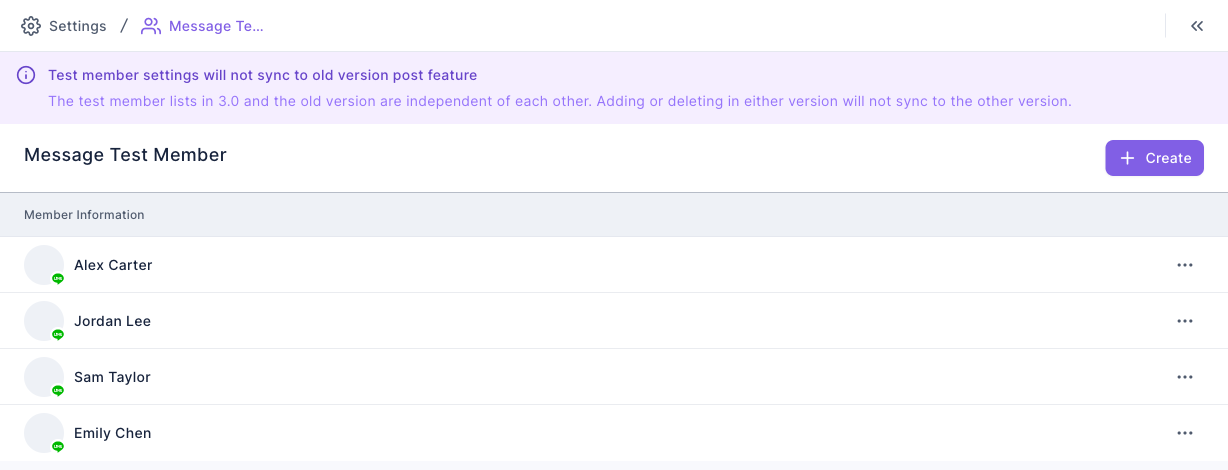
Task: Click Sam Taylor's avatar
Action: tap(44, 377)
